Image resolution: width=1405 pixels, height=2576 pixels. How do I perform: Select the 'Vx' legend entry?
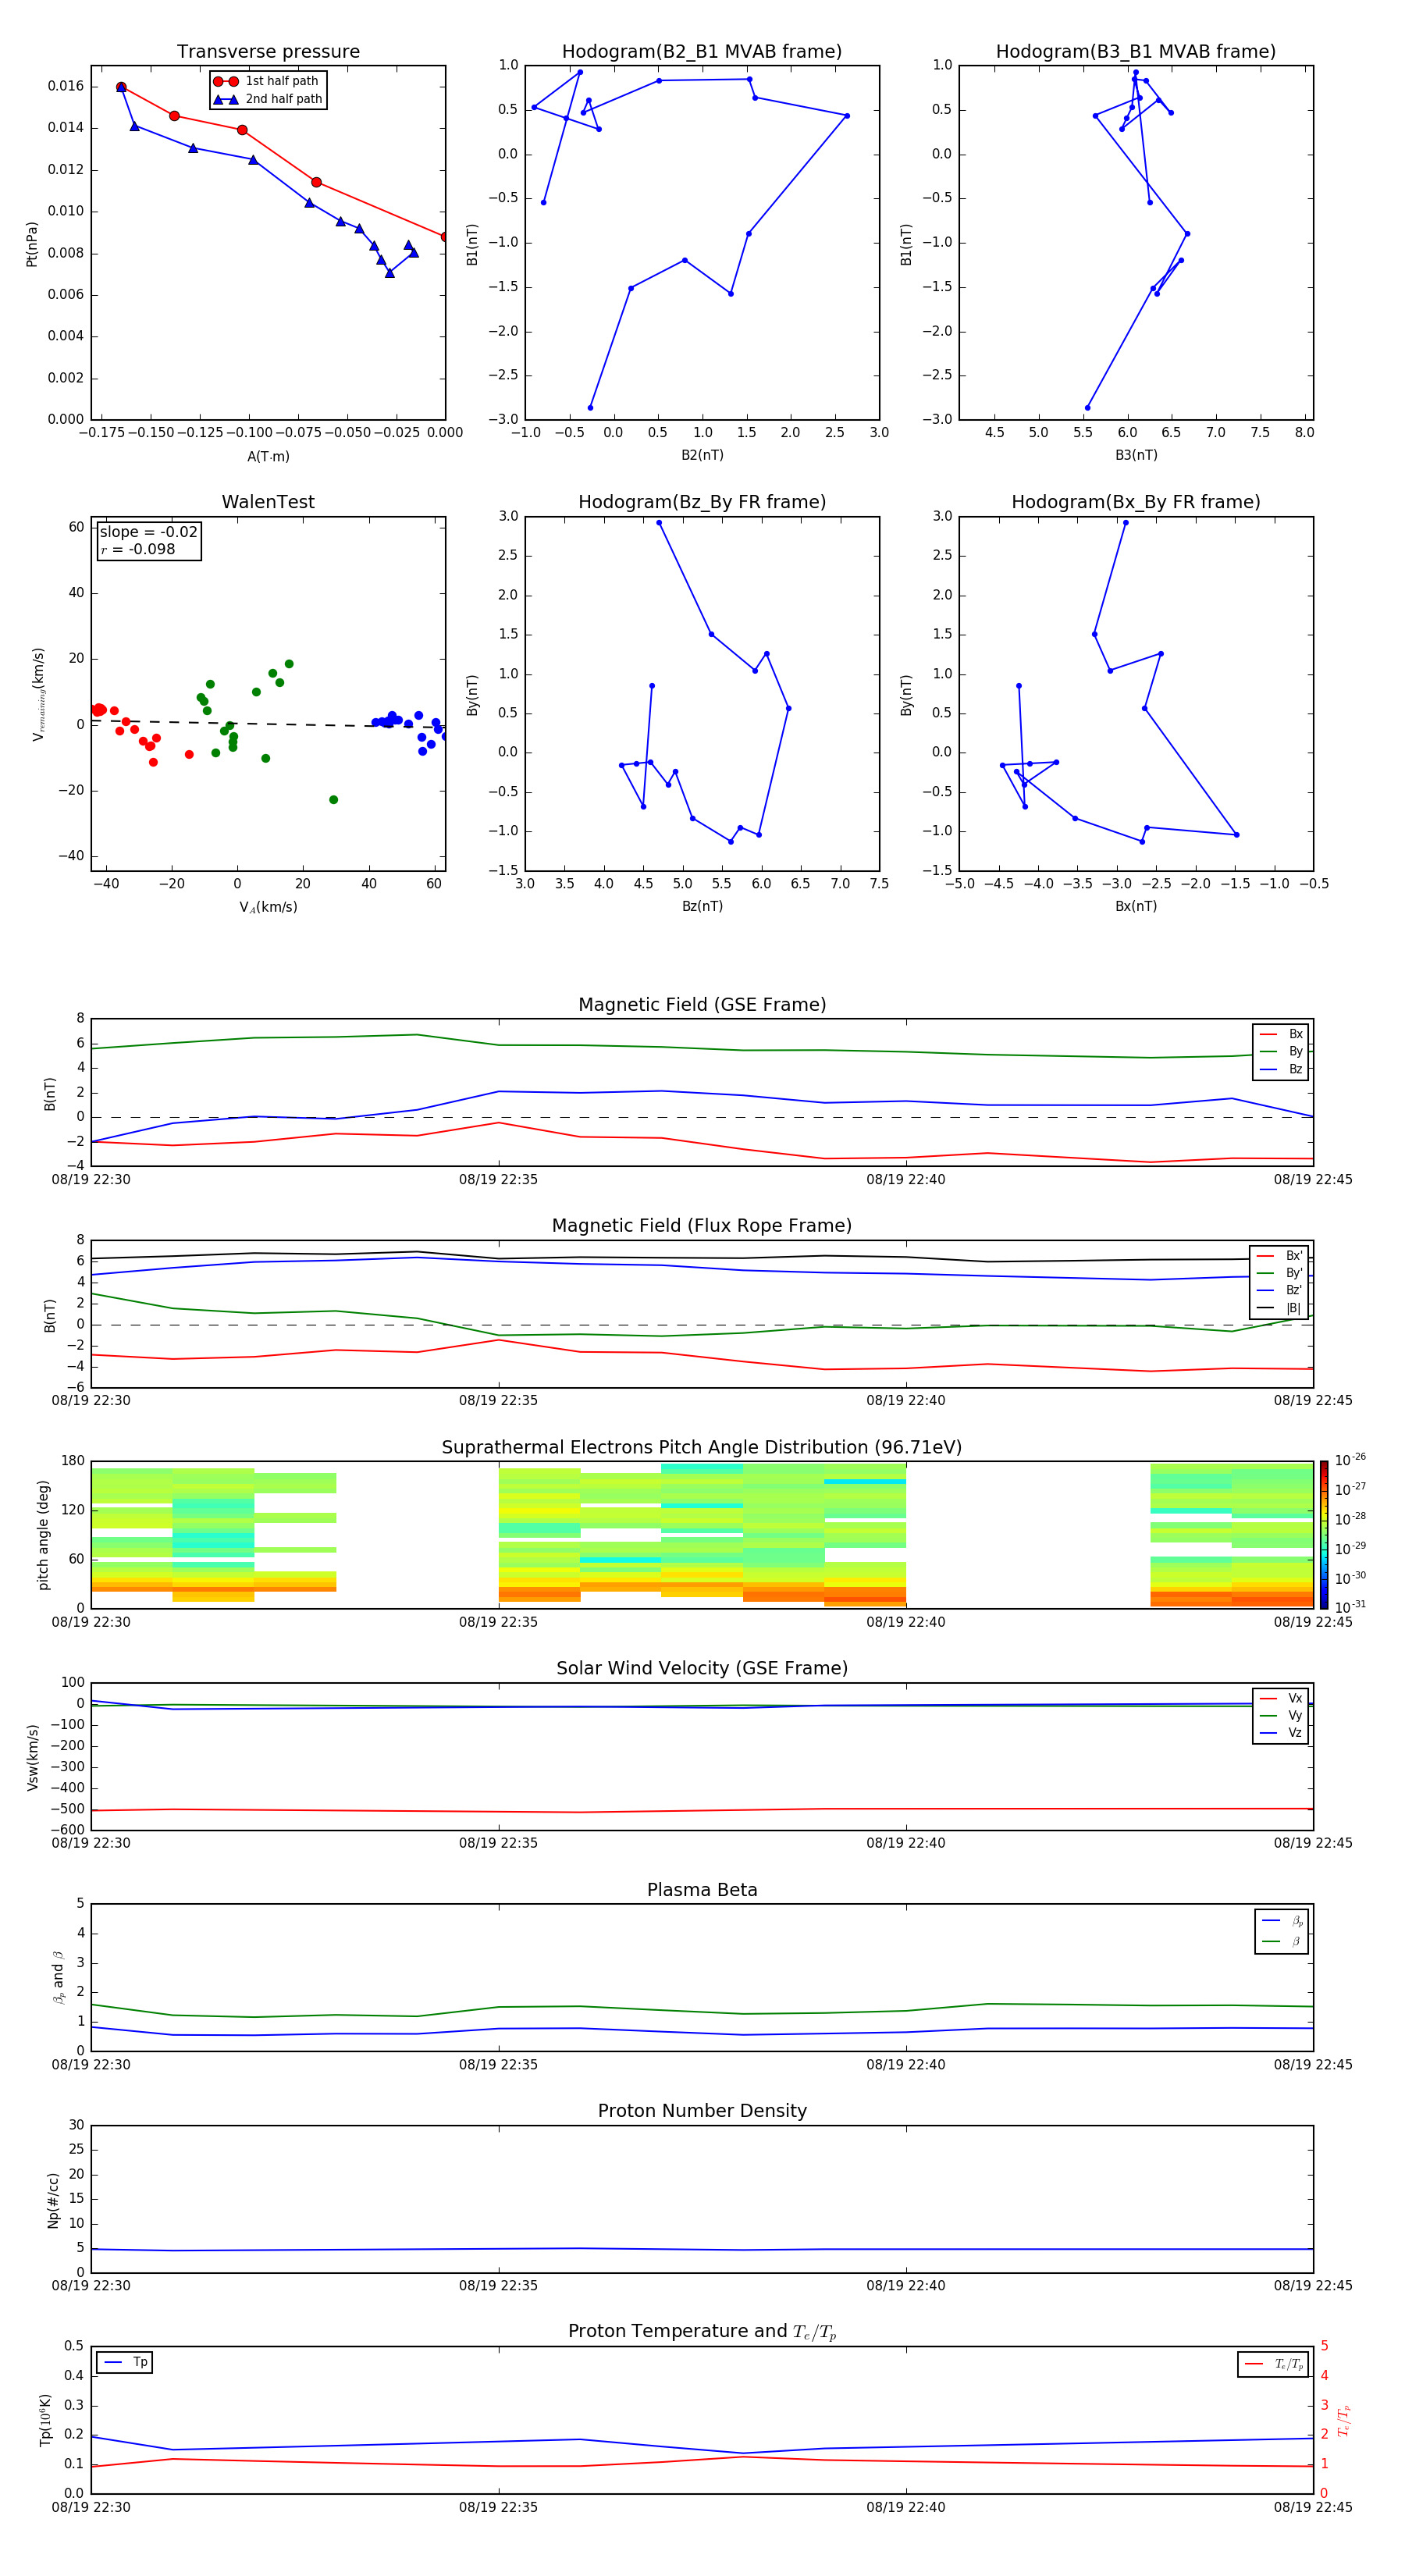point(1281,1698)
